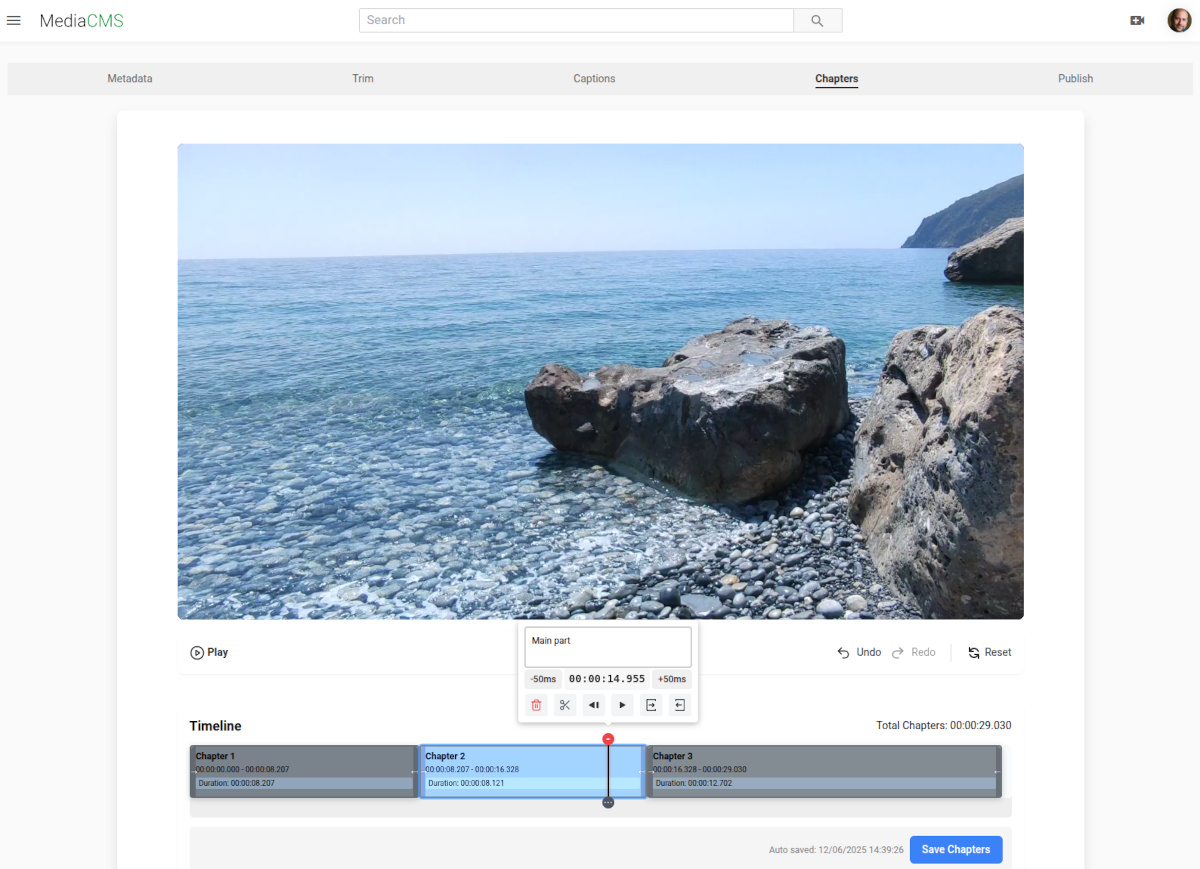Split the chapter with the scissors icon
The width and height of the screenshot is (1200, 869).
pos(565,705)
